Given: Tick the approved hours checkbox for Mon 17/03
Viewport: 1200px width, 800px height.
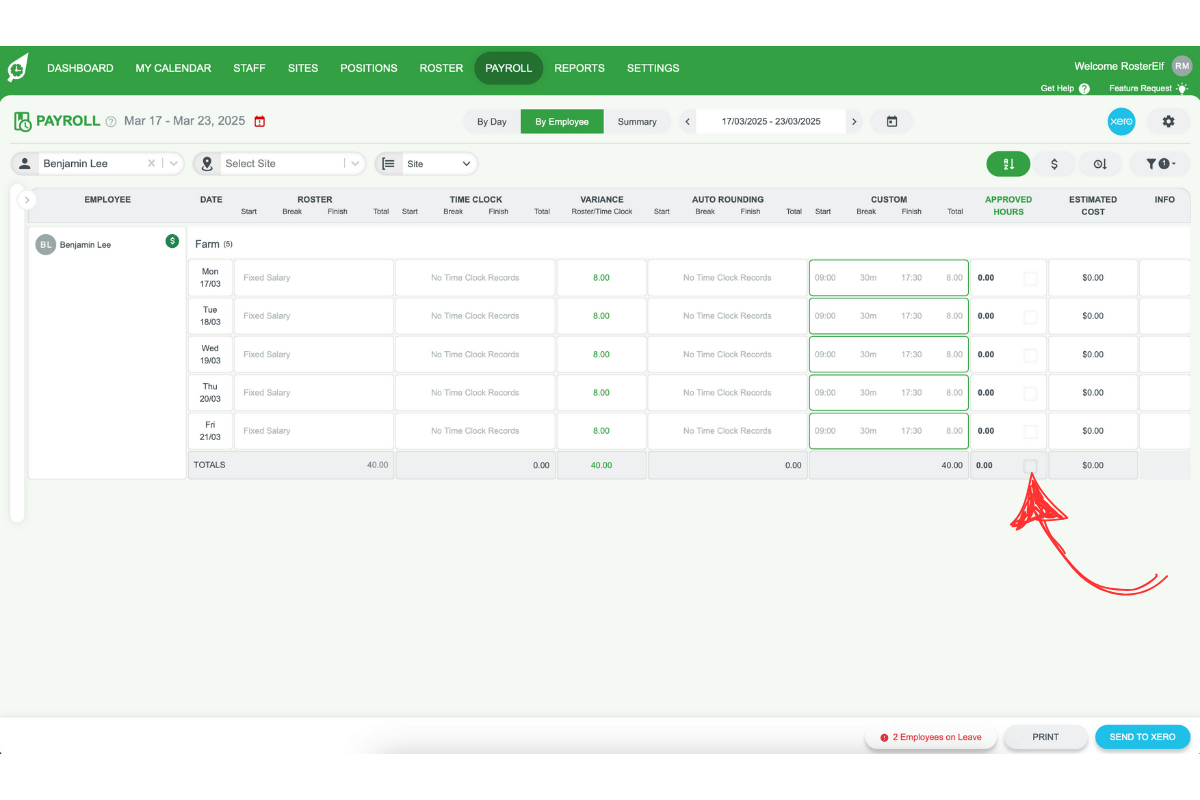Looking at the screenshot, I should click(1031, 277).
